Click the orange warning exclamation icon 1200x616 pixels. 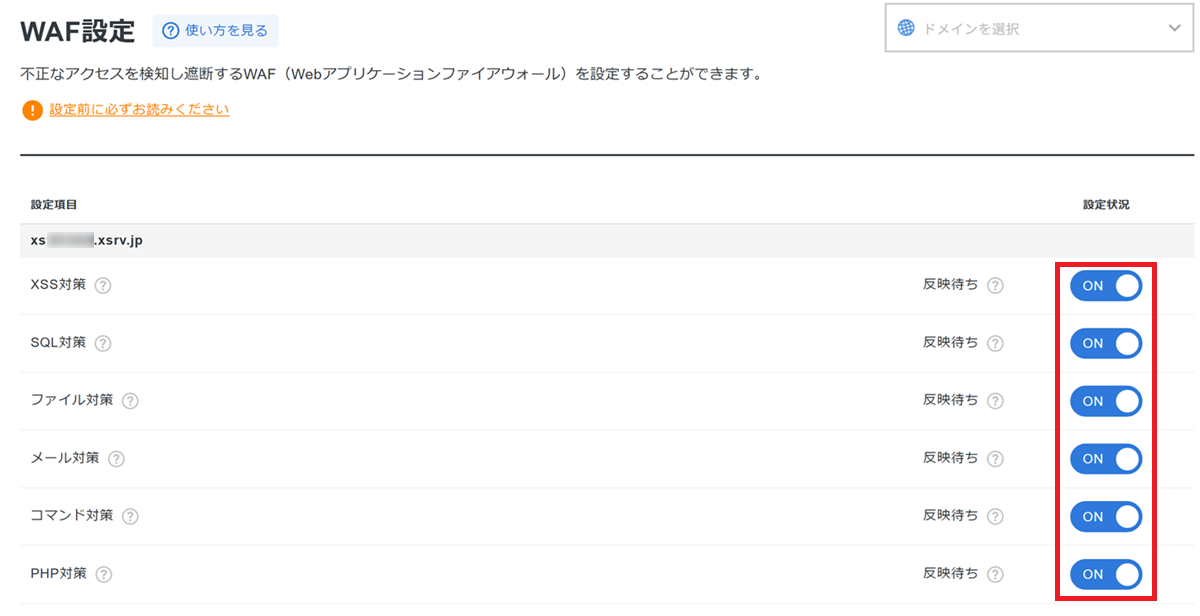tap(32, 110)
